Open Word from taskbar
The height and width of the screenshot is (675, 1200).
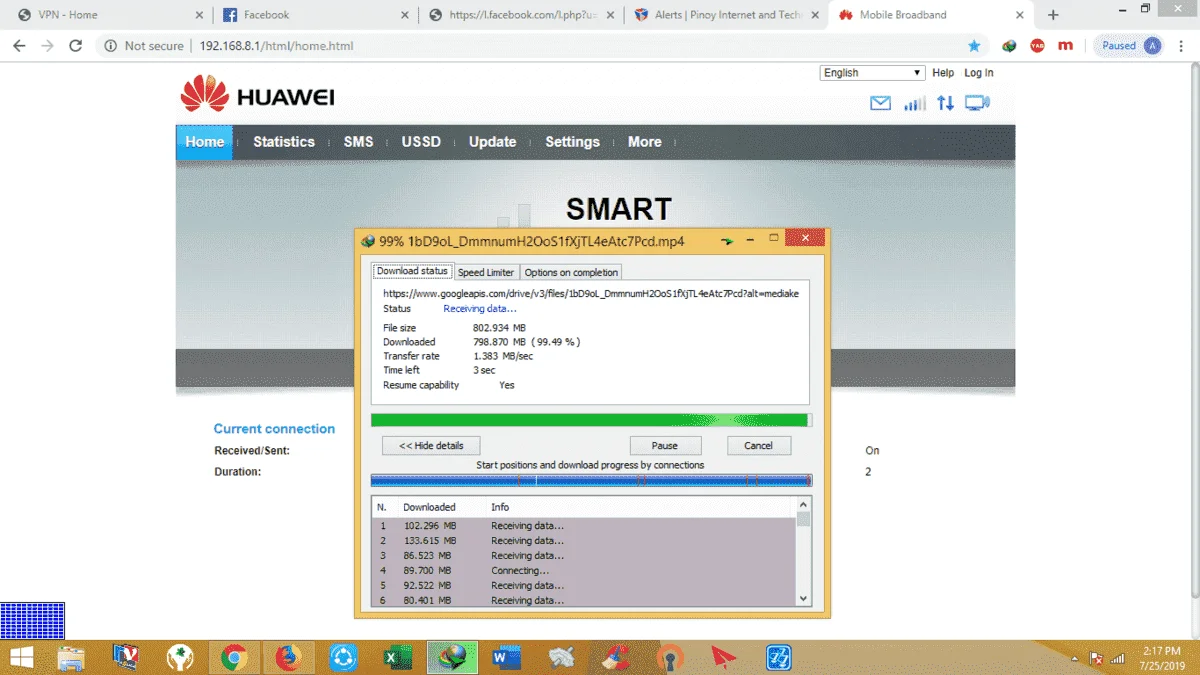pyautogui.click(x=507, y=657)
